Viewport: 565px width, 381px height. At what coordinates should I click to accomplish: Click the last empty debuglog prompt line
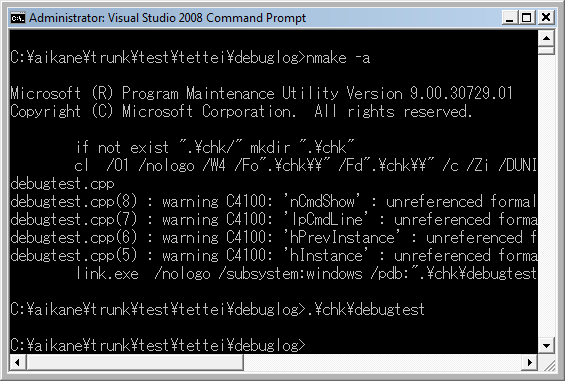(x=158, y=346)
